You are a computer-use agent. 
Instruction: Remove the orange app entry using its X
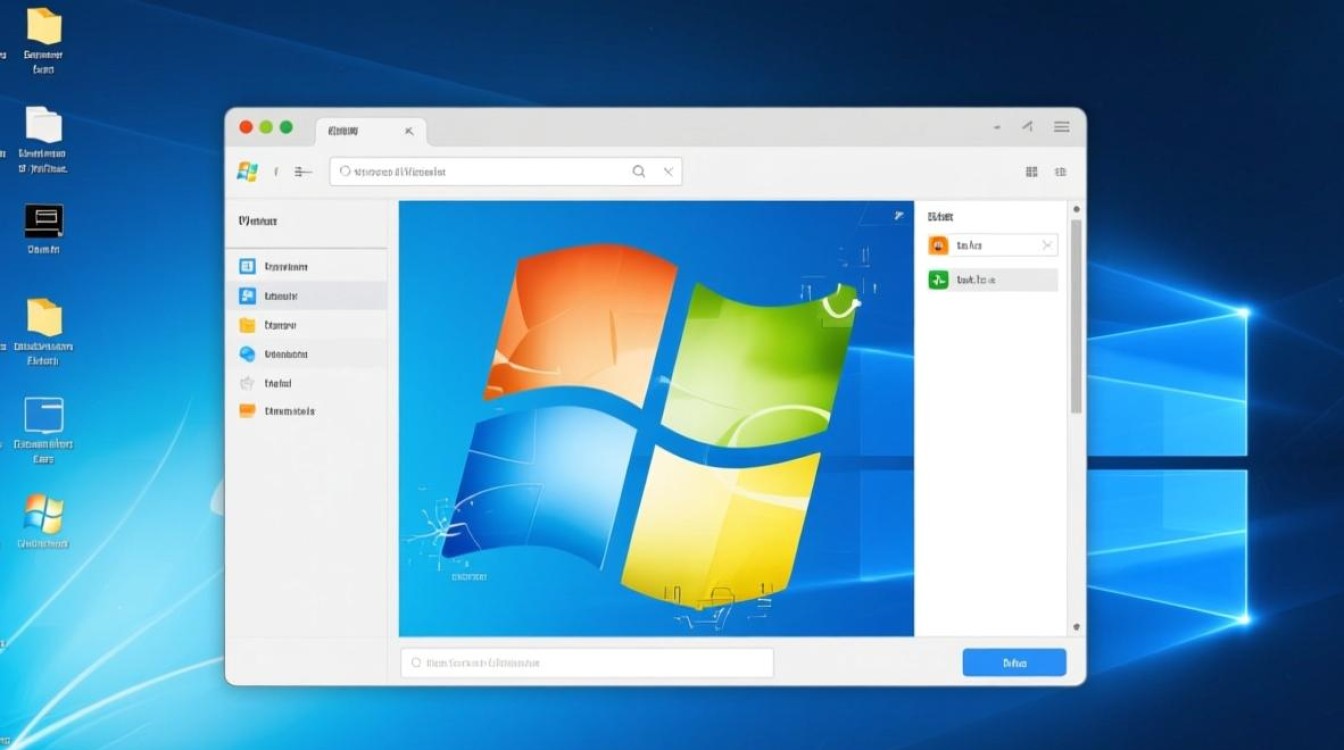pos(1049,244)
